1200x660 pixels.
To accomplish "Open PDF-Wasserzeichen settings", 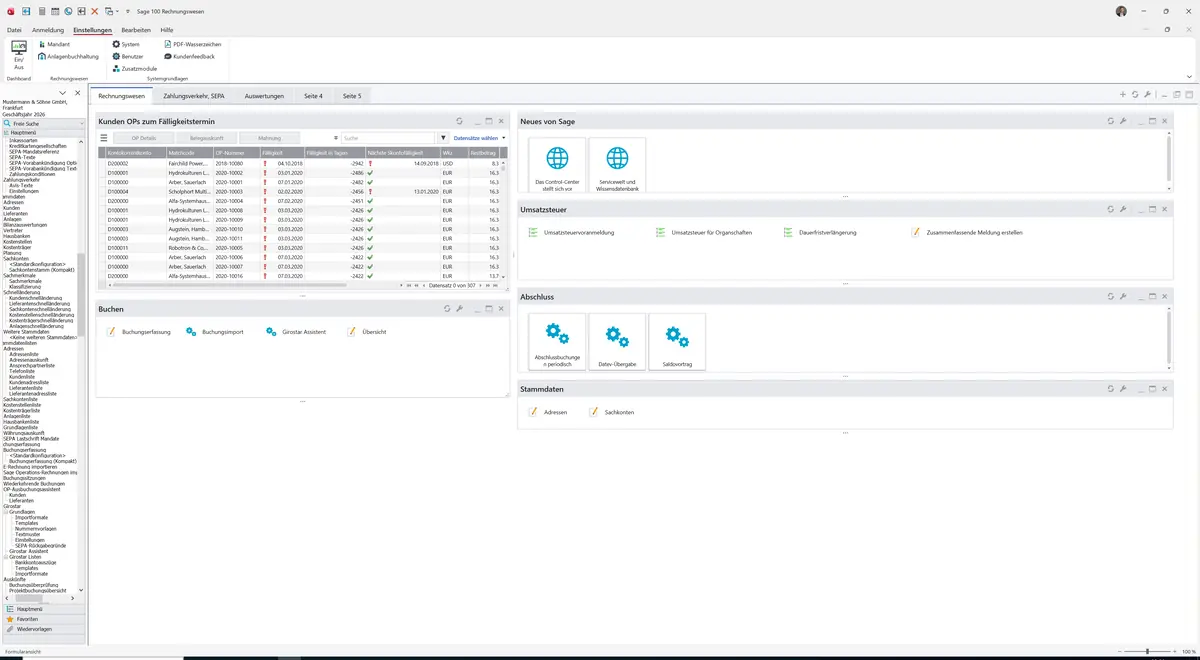I will pyautogui.click(x=193, y=45).
